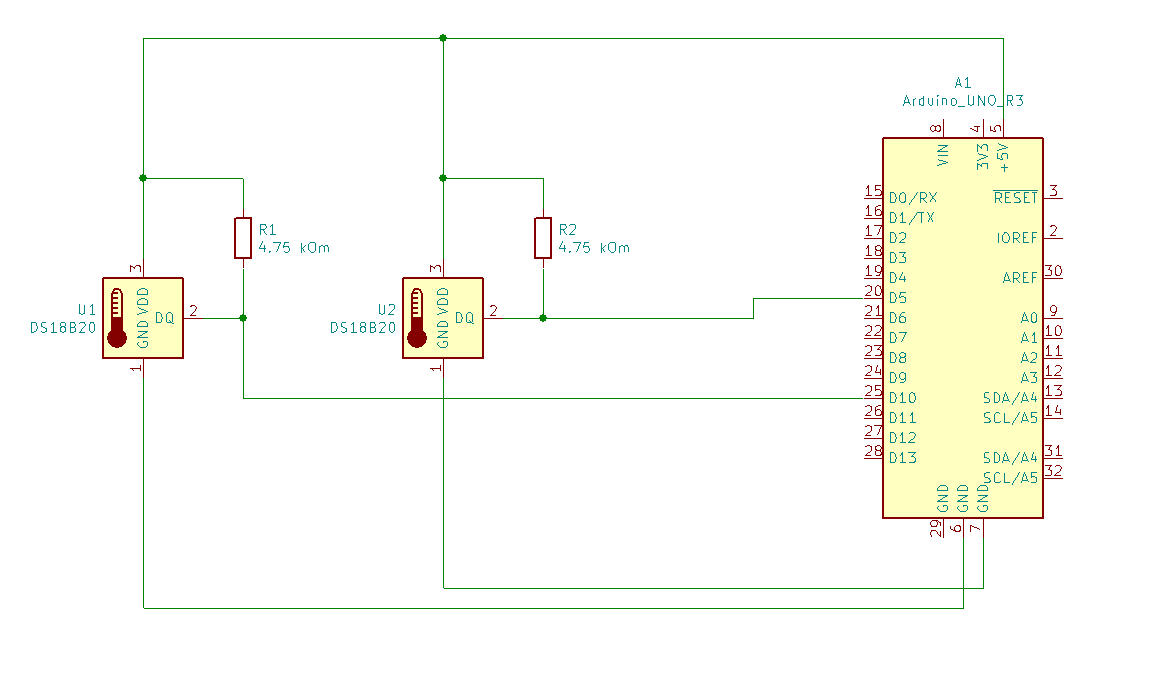Select the U2 DS18B20 thermometer symbol
This screenshot has width=1160, height=697.
(x=443, y=318)
